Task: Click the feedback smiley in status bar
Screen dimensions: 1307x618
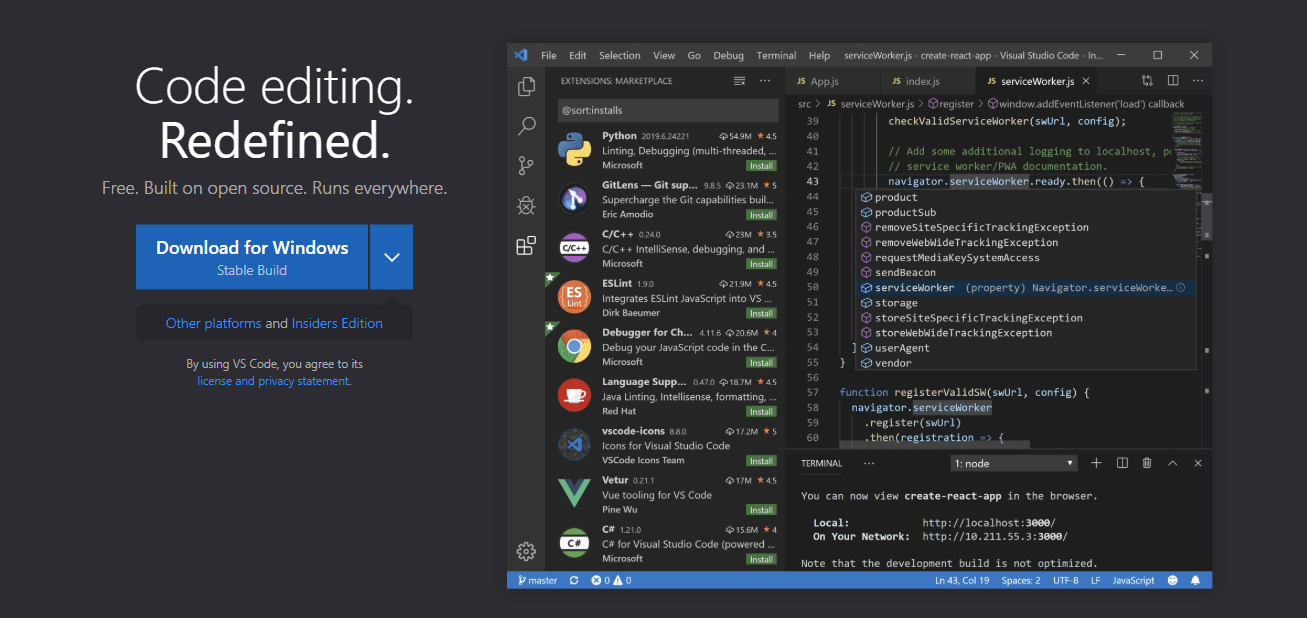Action: (x=1172, y=580)
